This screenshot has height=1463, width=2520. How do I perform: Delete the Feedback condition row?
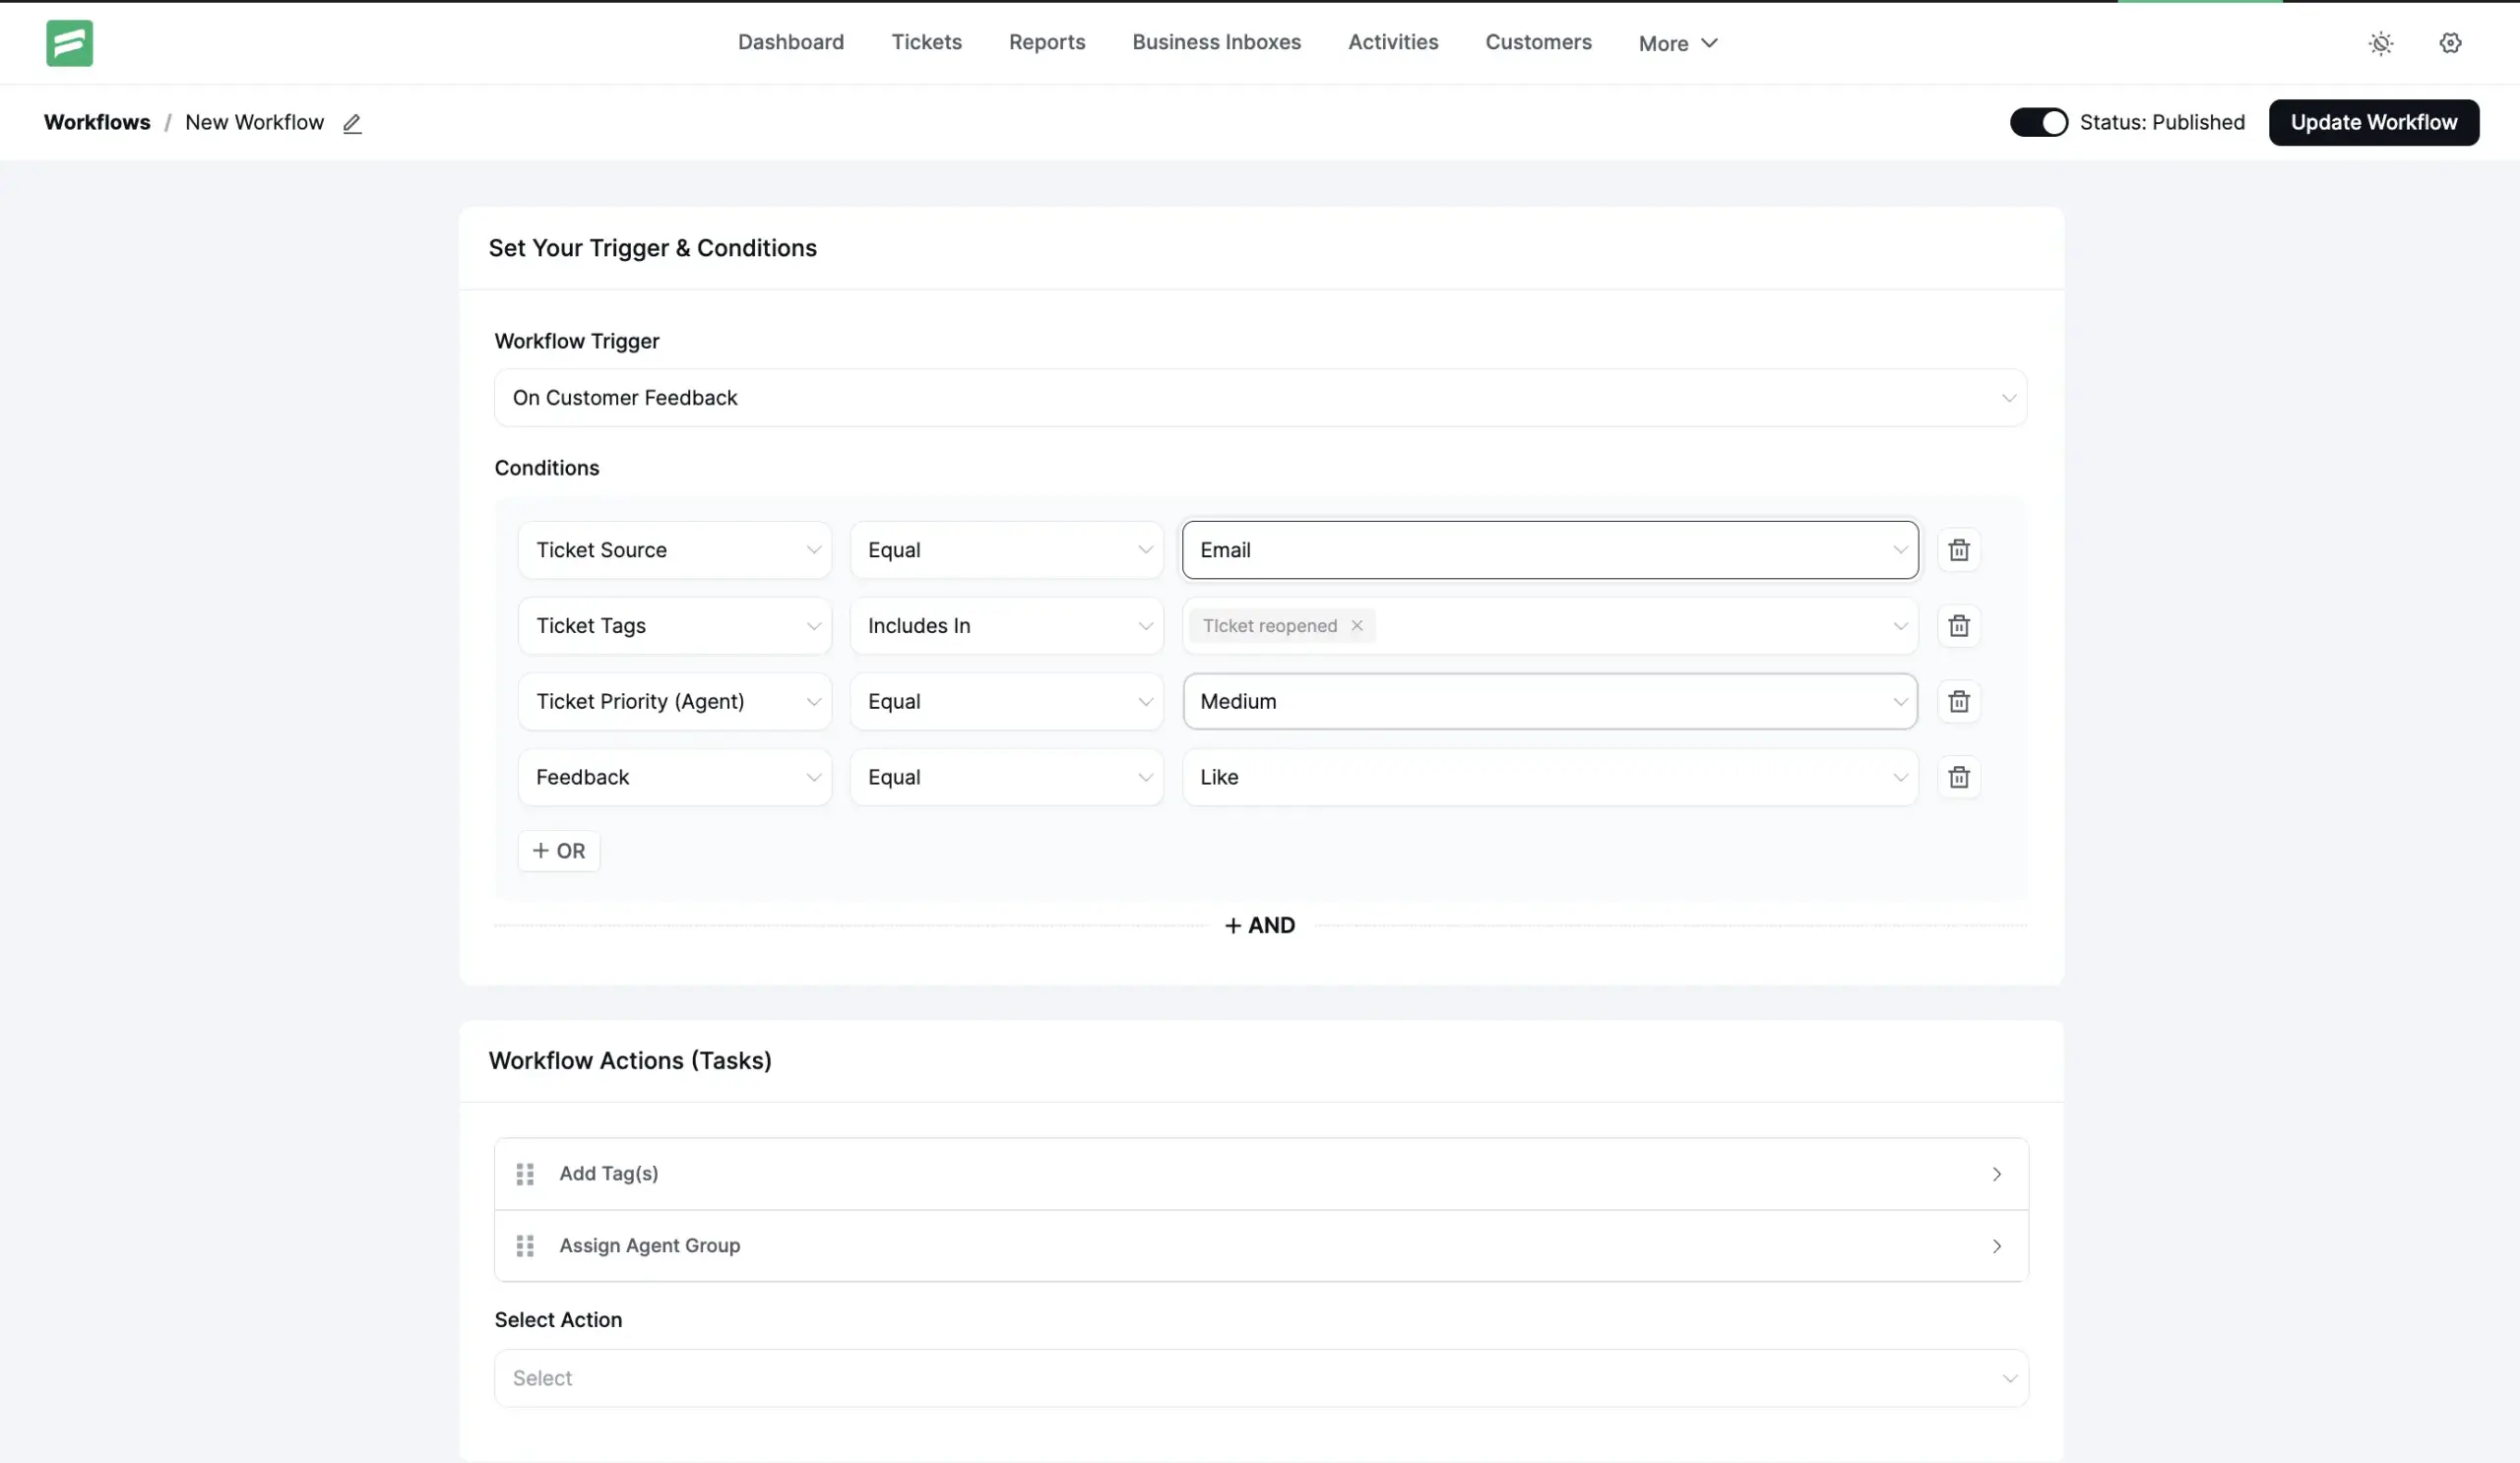[1958, 778]
